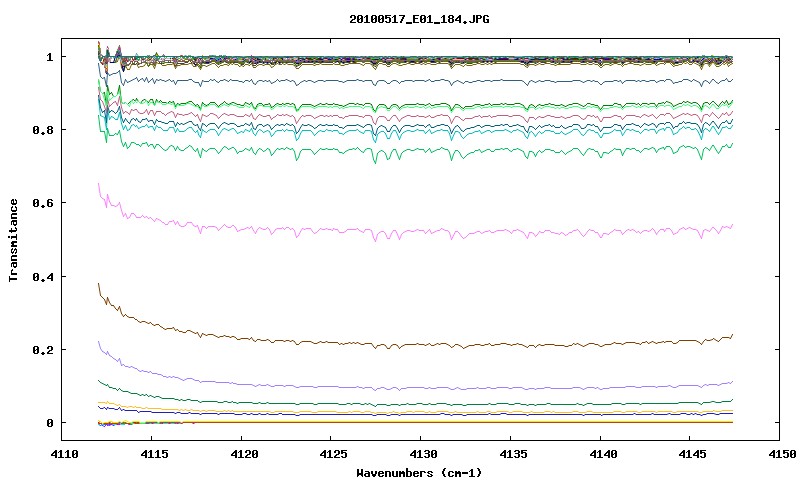Click the y-axis tick label 0.2

pyautogui.click(x=43, y=350)
